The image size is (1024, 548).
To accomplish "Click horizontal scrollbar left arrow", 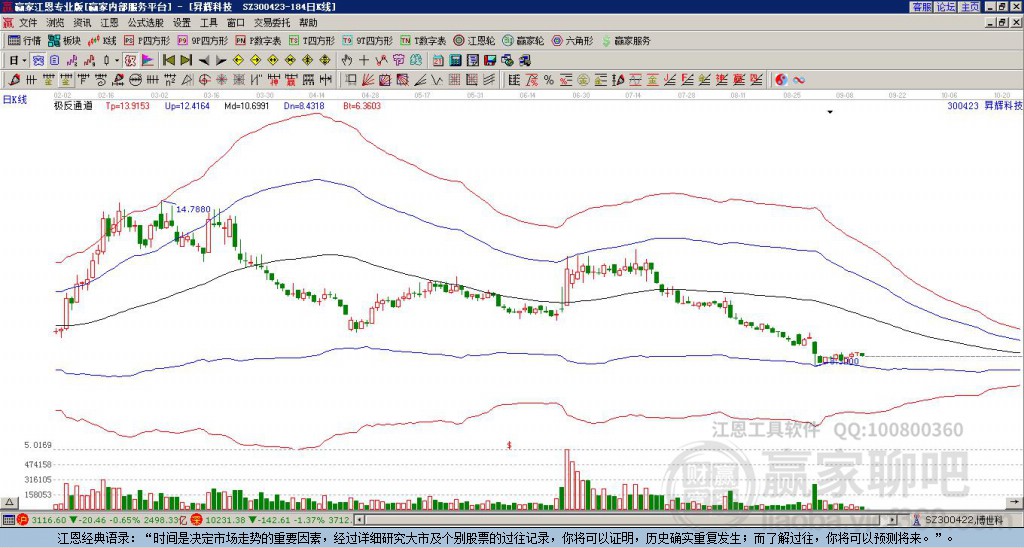I will tap(359, 520).
